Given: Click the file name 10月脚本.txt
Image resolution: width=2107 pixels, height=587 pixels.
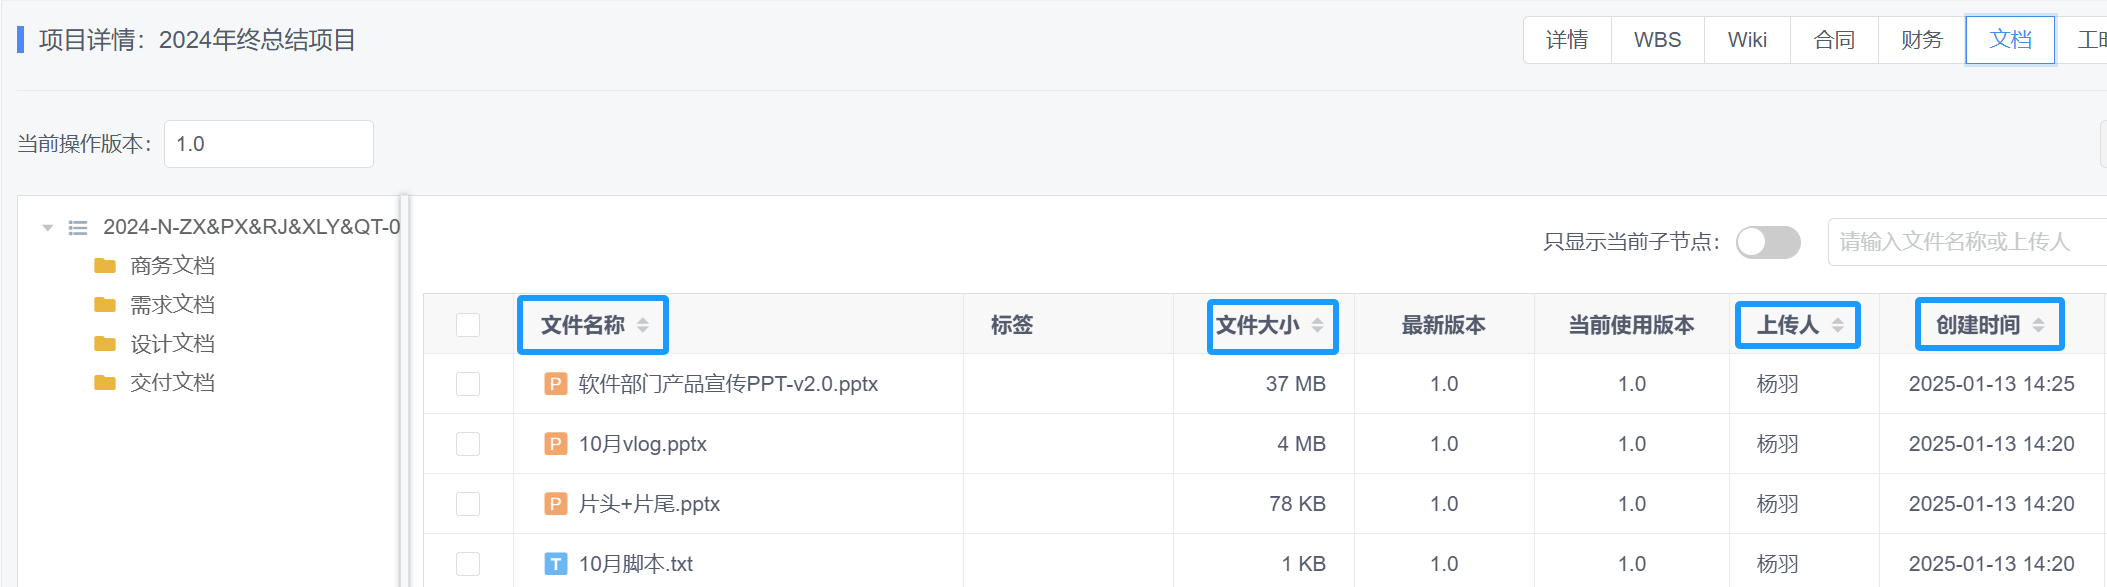Looking at the screenshot, I should 636,564.
